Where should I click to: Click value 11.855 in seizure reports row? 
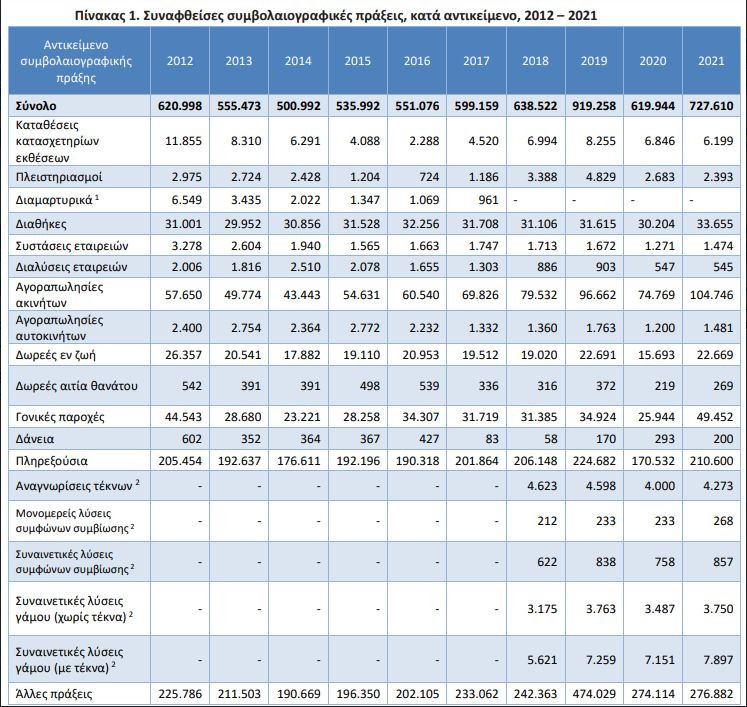click(x=183, y=141)
